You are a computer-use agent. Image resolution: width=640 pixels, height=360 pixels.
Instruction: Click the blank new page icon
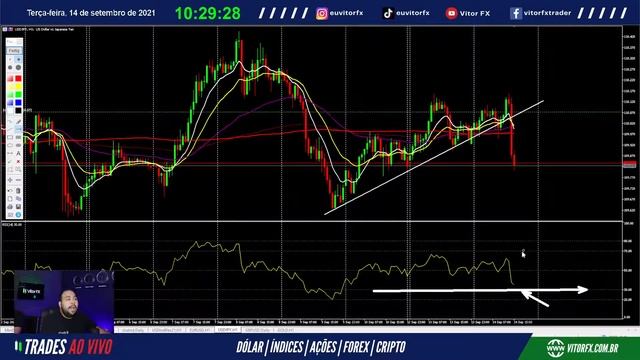pos(10,198)
